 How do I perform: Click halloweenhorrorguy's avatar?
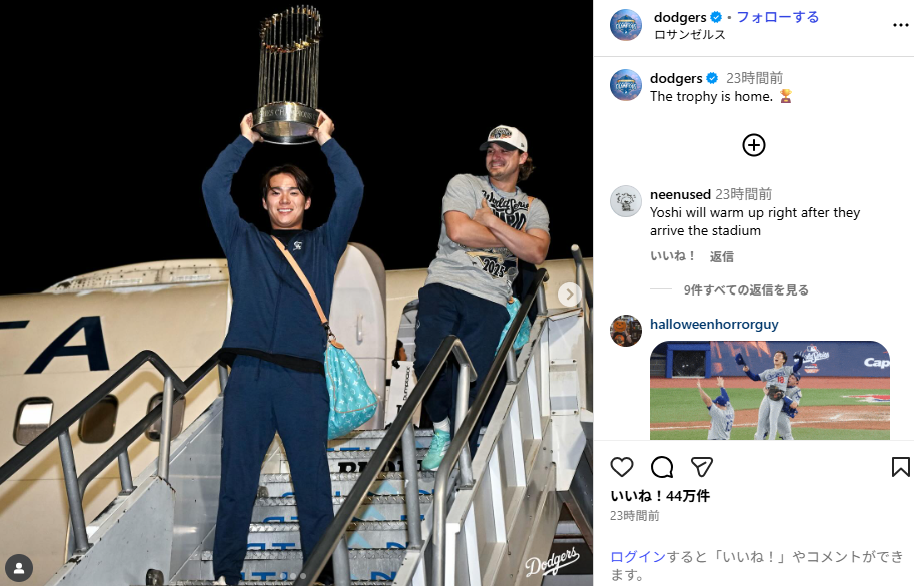pyautogui.click(x=625, y=331)
